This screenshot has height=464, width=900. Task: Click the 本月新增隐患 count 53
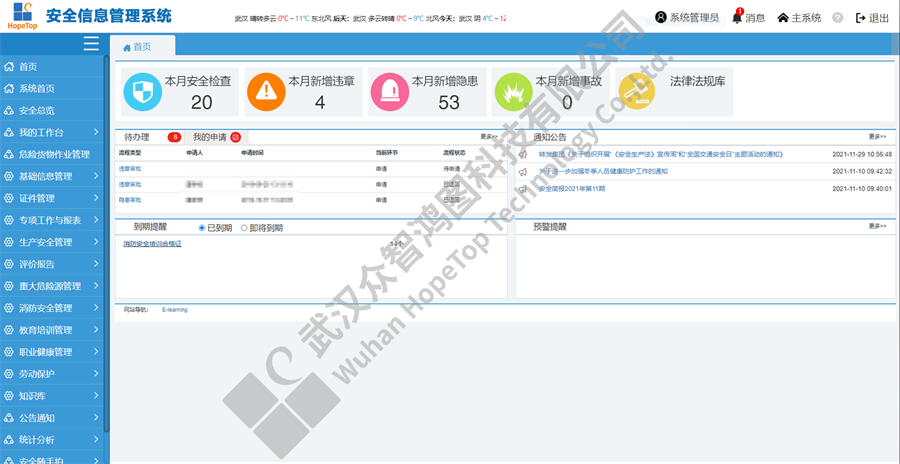(449, 102)
